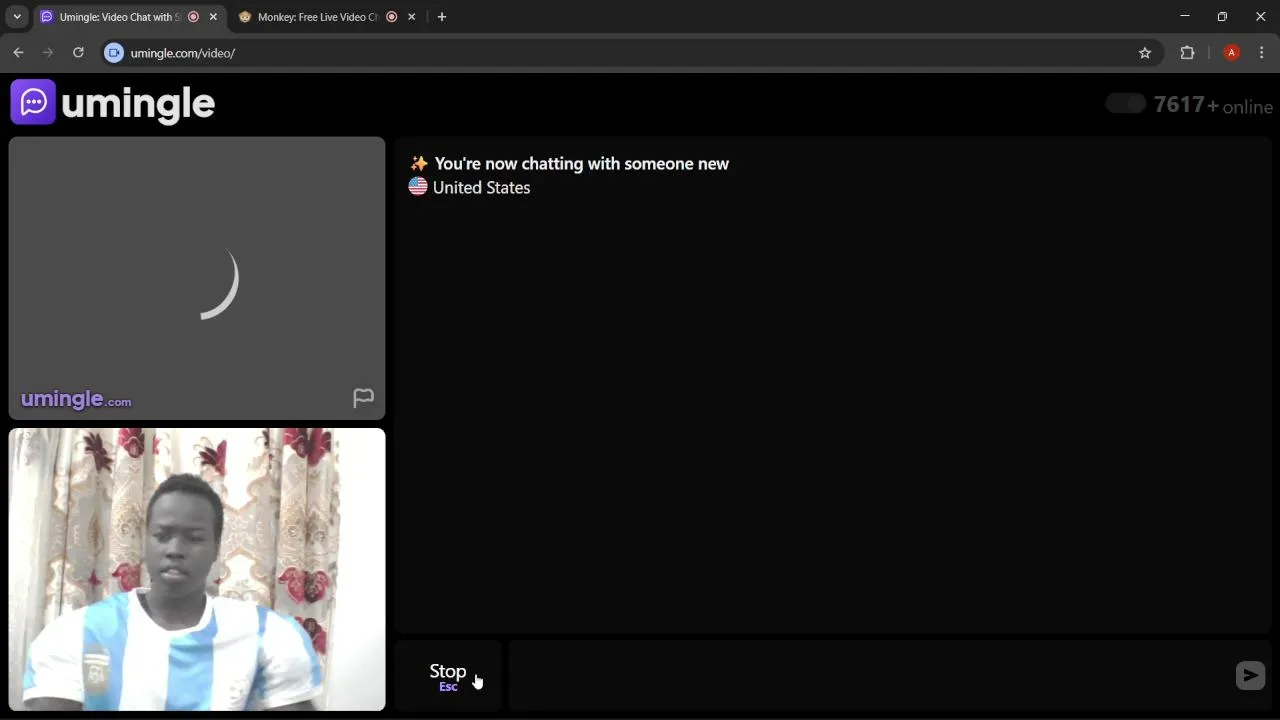Click the local webcam video preview
The width and height of the screenshot is (1280, 720).
(x=197, y=570)
